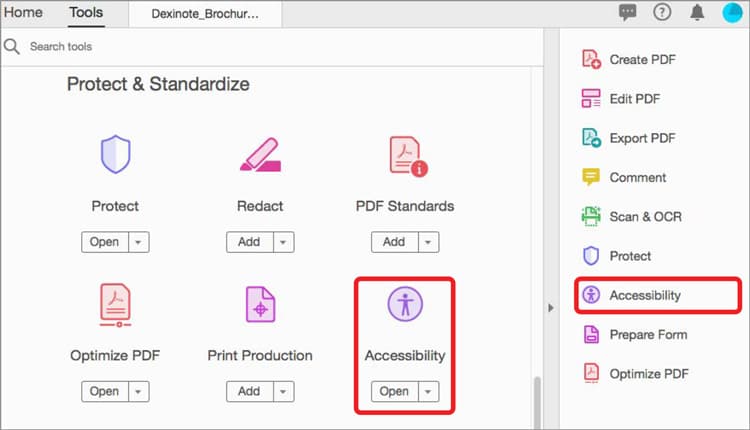Expand the Redact Add dropdown arrow

point(283,242)
